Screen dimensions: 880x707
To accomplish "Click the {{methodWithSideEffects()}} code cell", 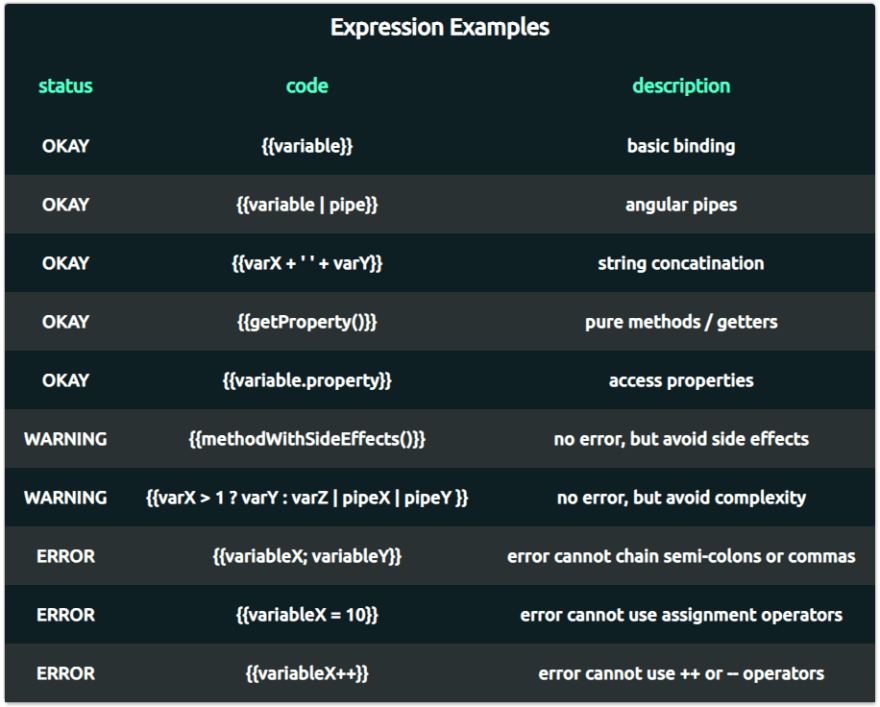I will (307, 439).
